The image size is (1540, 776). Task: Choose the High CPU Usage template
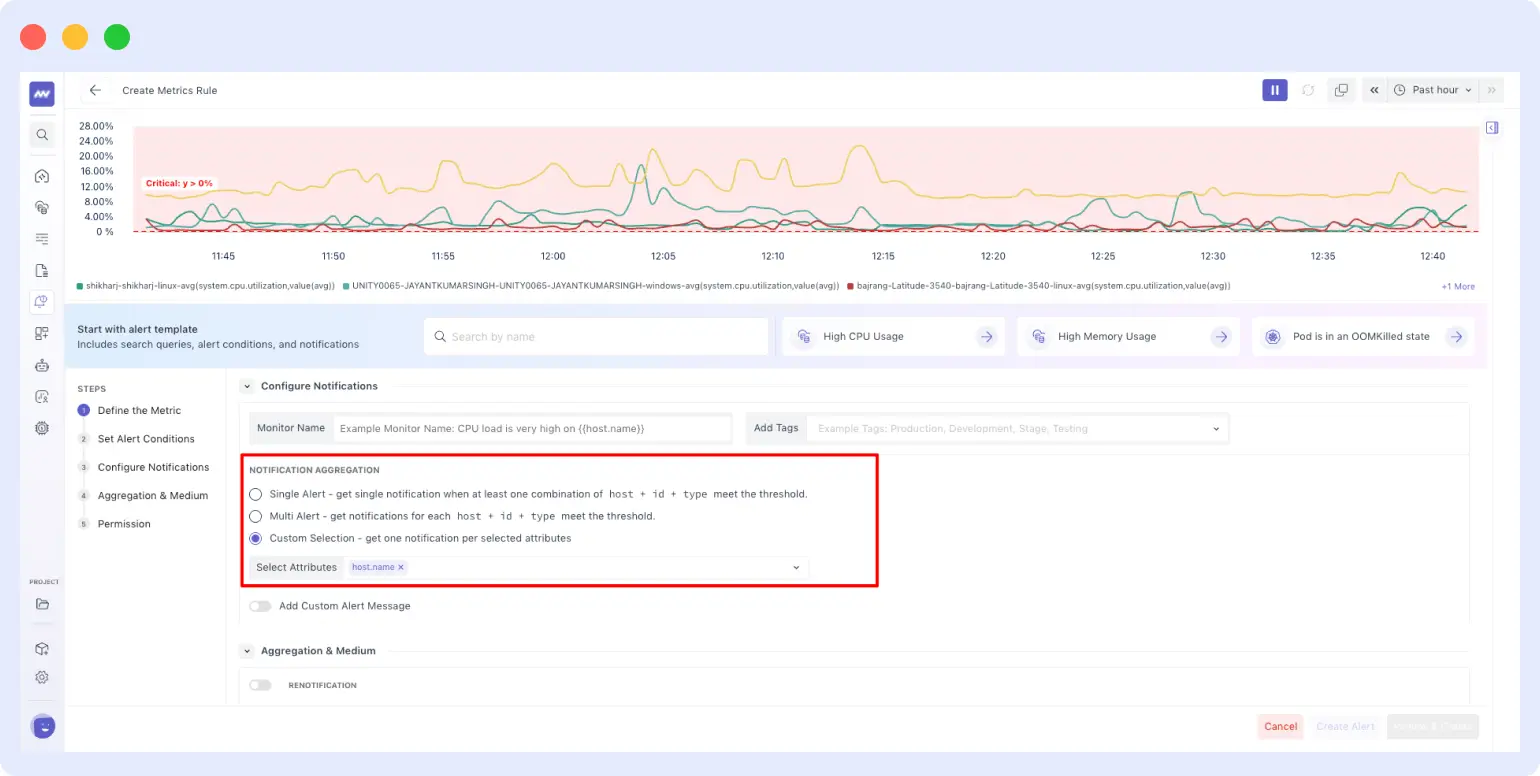tap(893, 337)
